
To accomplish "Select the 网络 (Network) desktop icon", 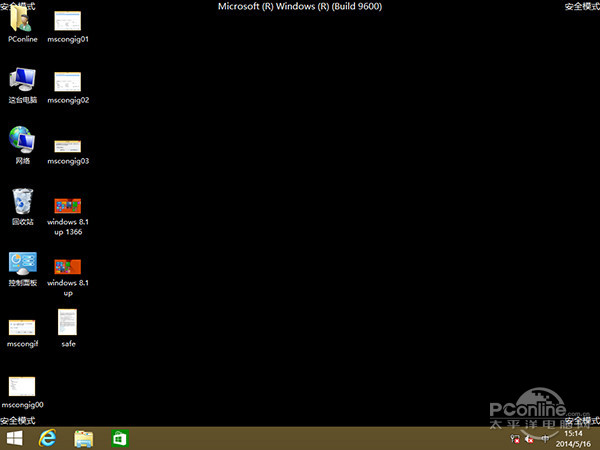I will click(22, 142).
